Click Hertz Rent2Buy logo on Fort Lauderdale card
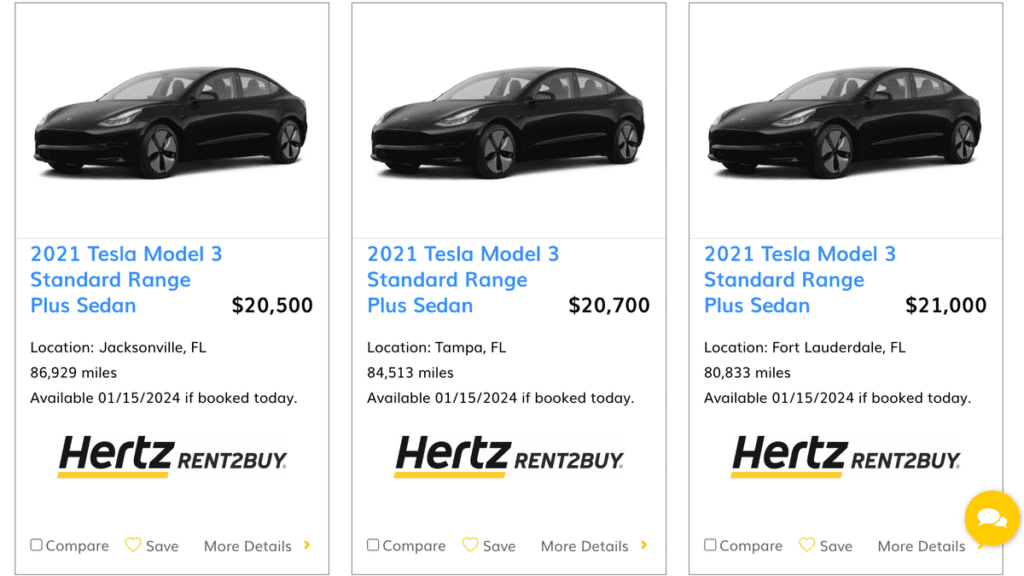Viewport: 1024px width, 576px height. click(846, 456)
